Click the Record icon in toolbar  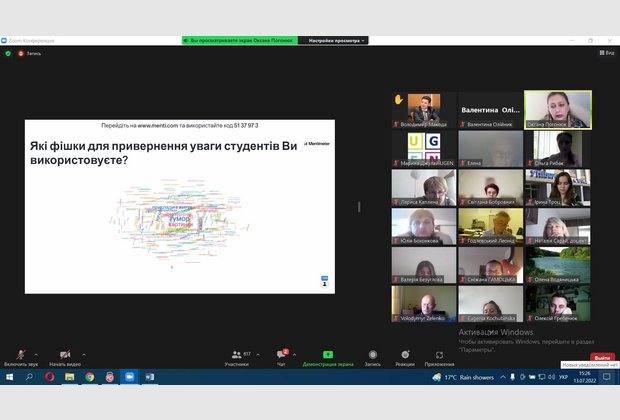pos(372,355)
